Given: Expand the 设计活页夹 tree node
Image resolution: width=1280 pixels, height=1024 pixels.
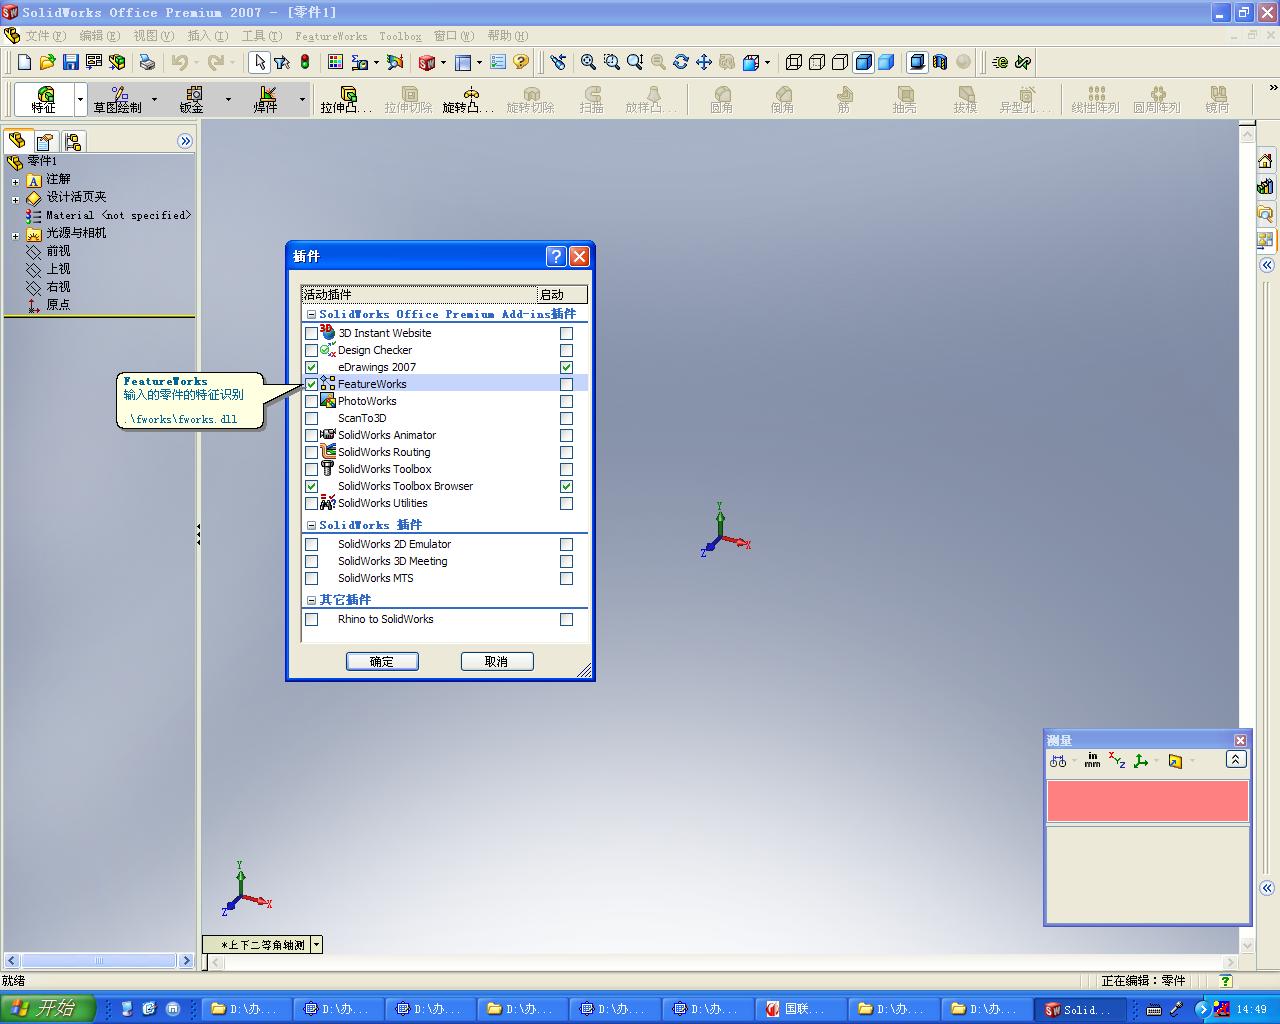Looking at the screenshot, I should tap(15, 199).
